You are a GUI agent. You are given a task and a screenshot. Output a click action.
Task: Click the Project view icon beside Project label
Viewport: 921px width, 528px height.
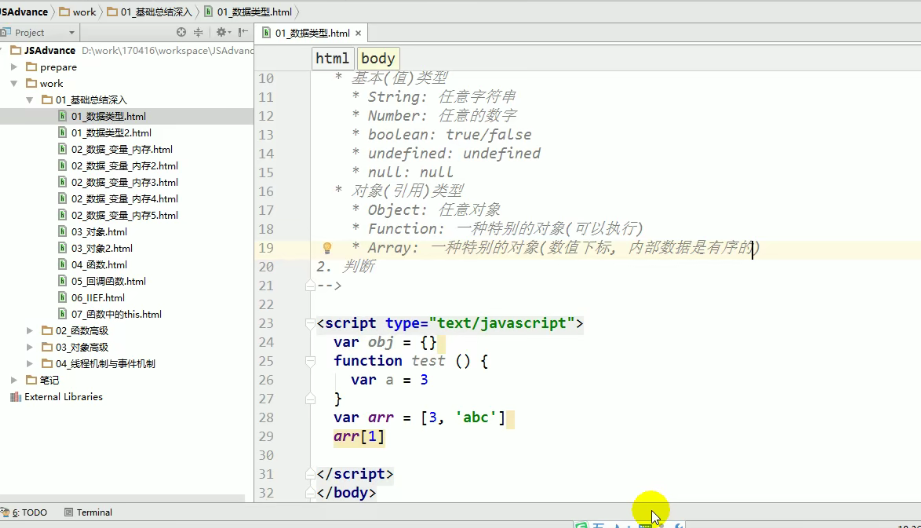(6, 32)
